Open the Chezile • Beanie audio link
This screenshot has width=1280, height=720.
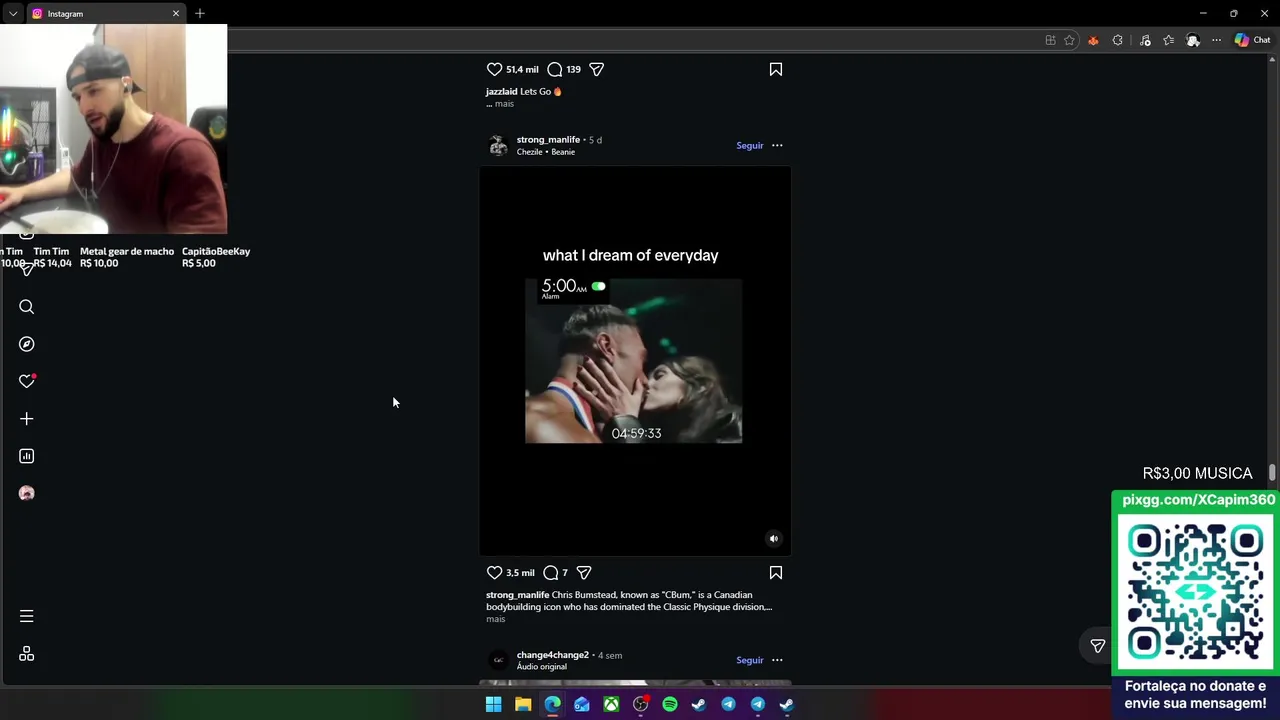click(546, 152)
